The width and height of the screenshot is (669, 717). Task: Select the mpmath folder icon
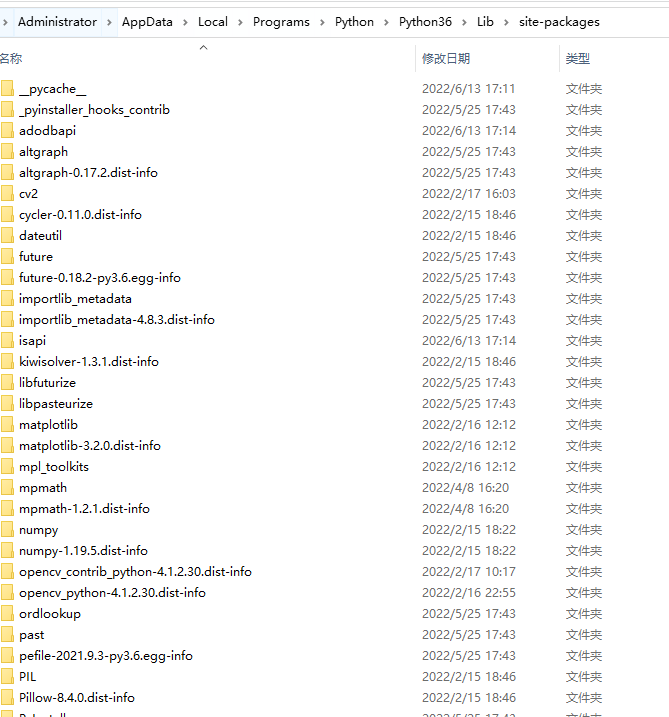(x=7, y=488)
